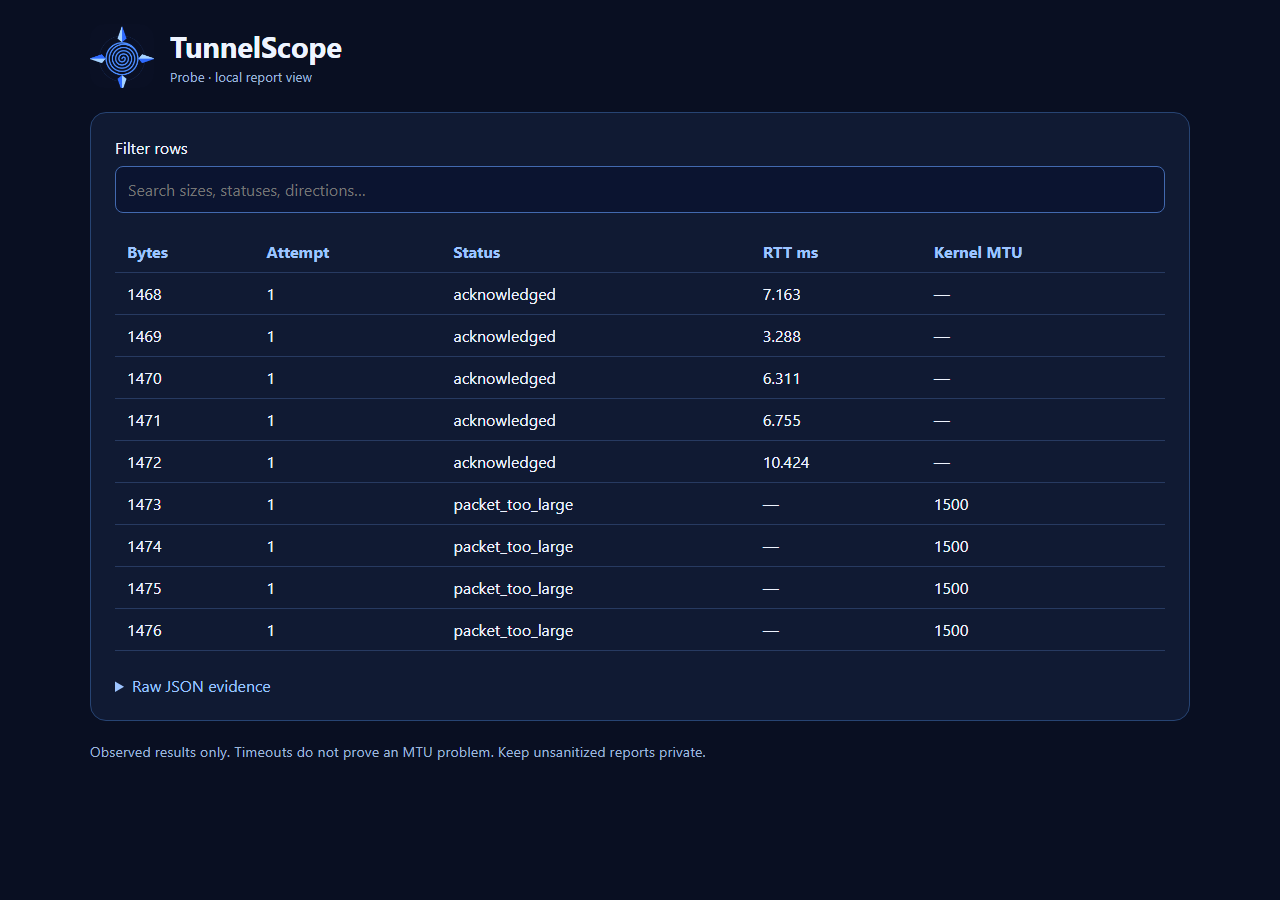The width and height of the screenshot is (1280, 900).
Task: Click the TunnelScope compass spiral logo
Action: [122, 58]
